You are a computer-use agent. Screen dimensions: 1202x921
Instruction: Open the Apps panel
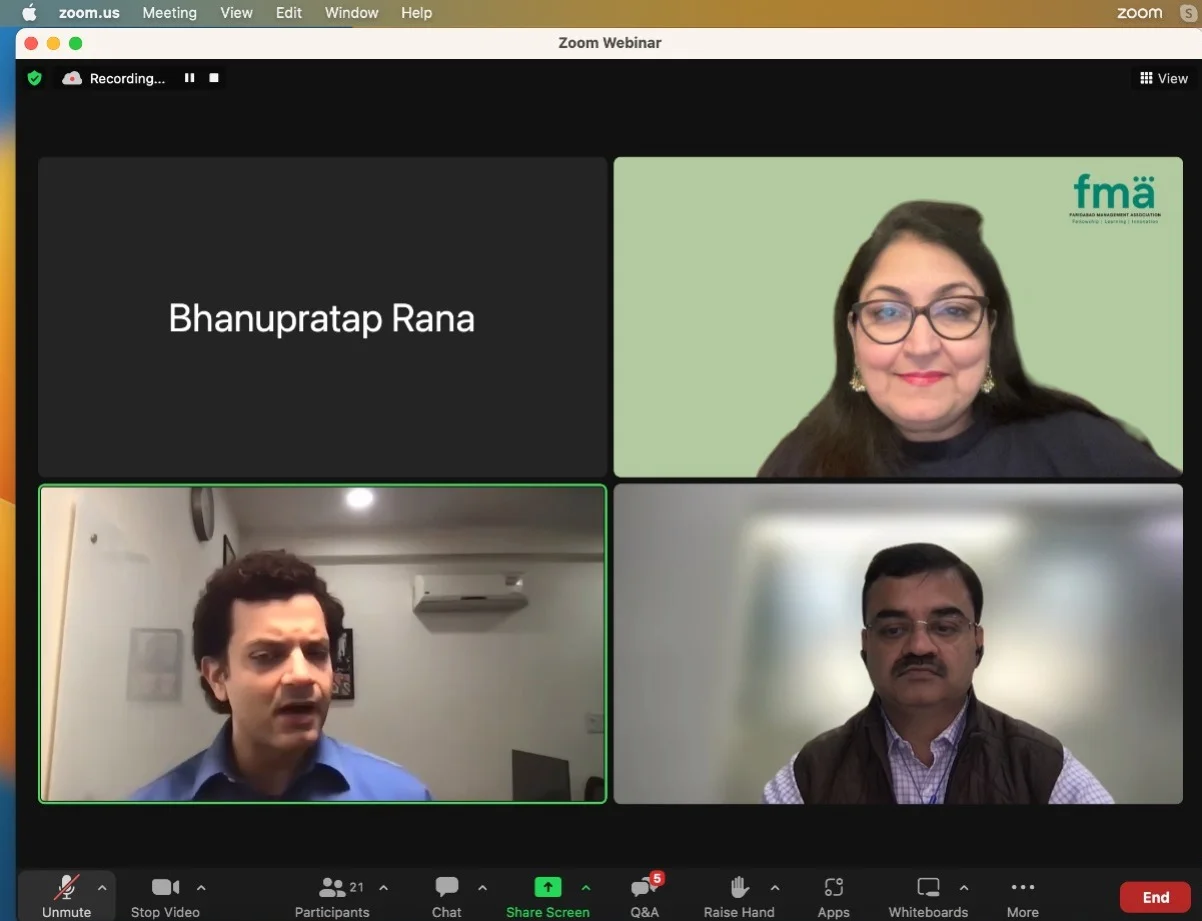tap(833, 896)
